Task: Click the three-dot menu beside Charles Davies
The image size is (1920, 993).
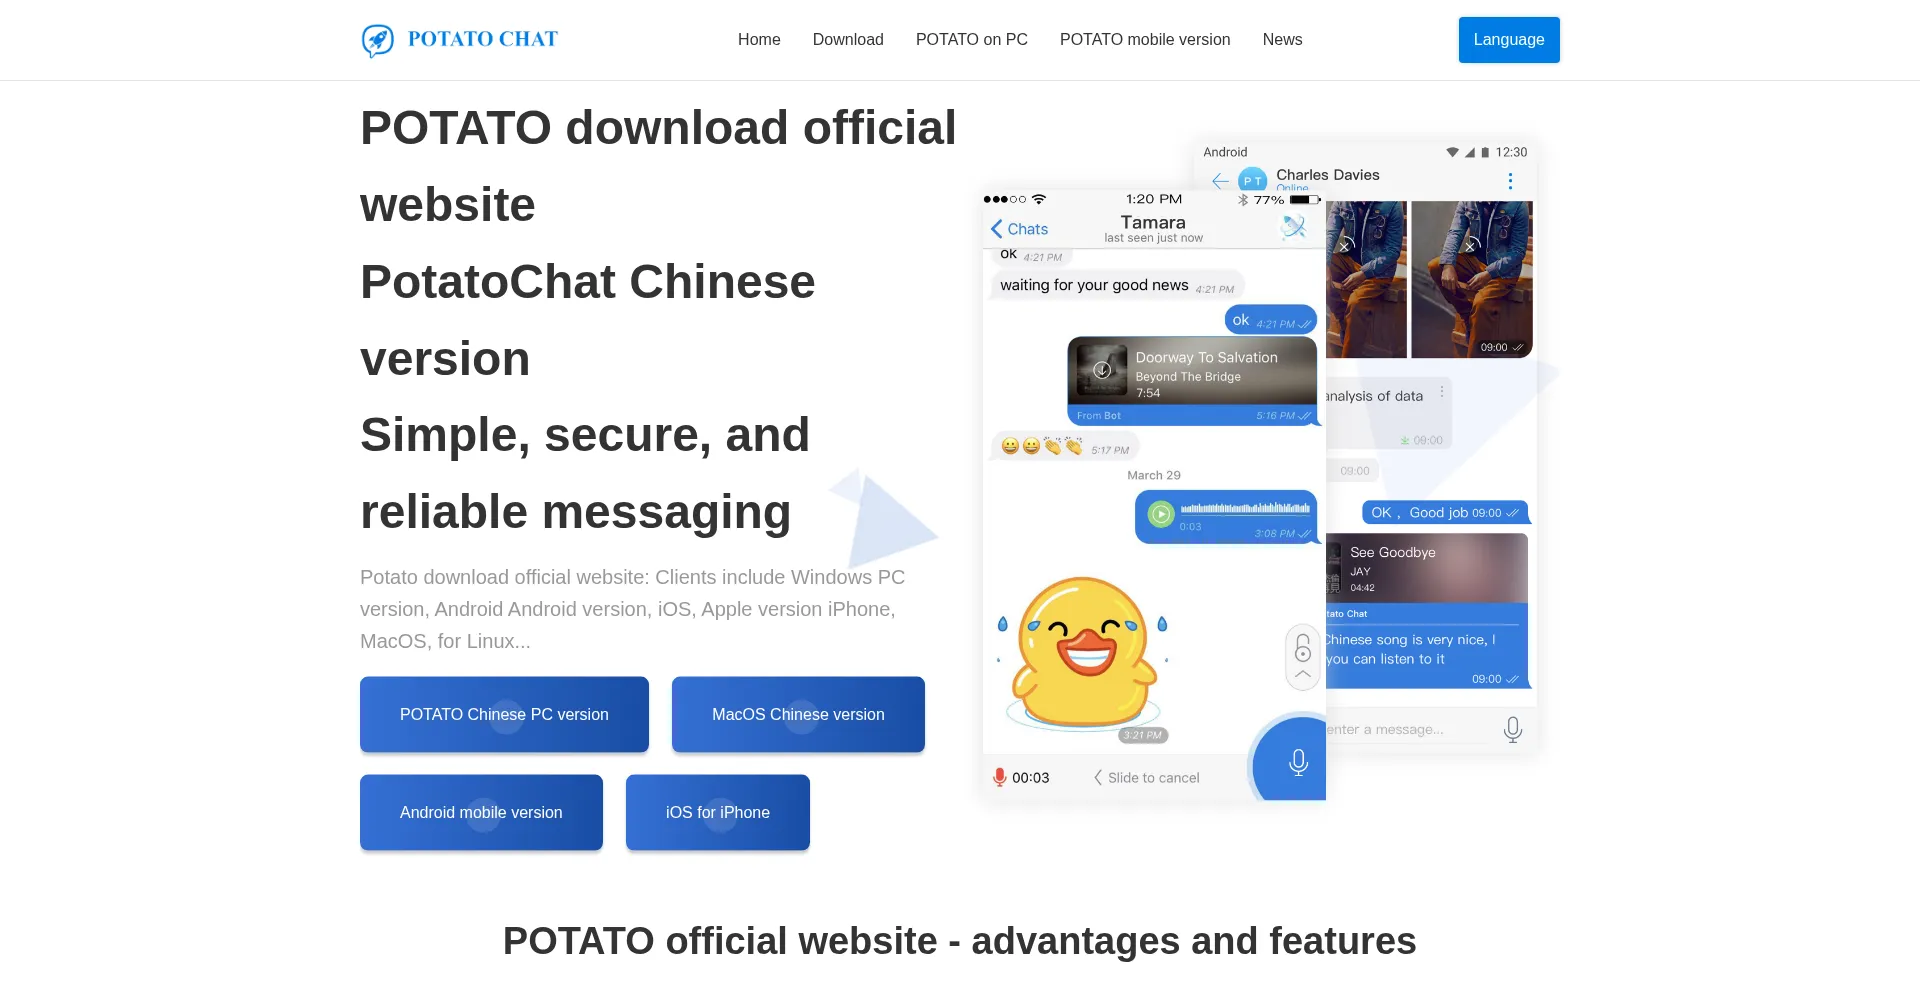Action: coord(1510,181)
